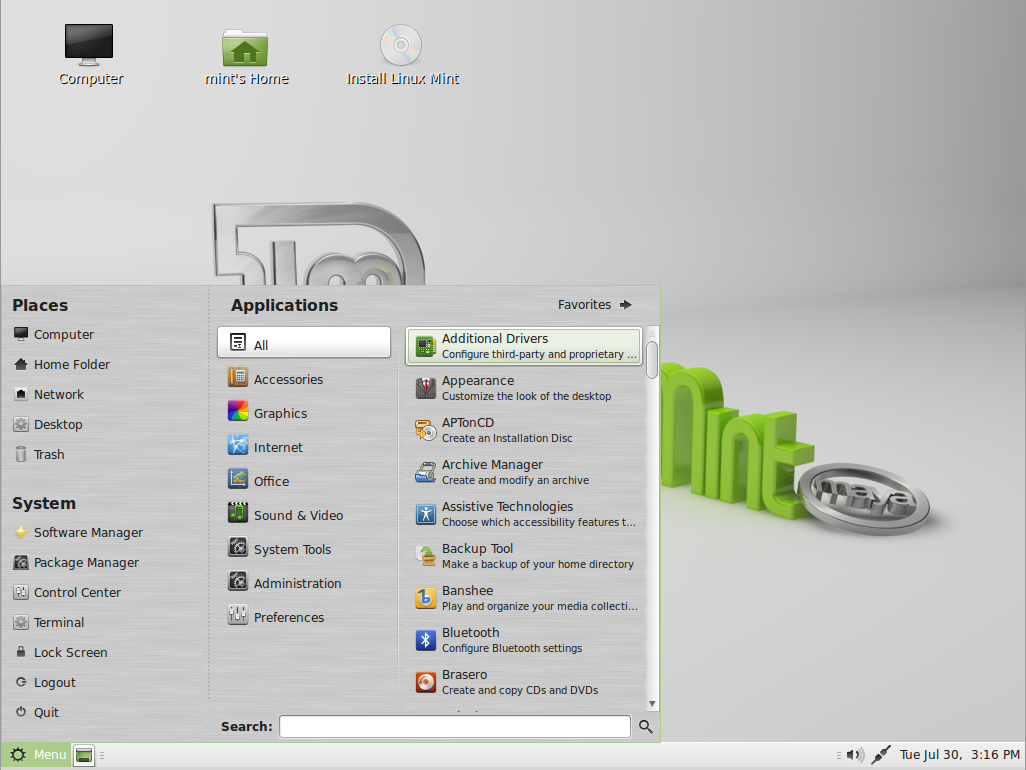
Task: Toggle the Menu button in panel
Action: pos(37,755)
